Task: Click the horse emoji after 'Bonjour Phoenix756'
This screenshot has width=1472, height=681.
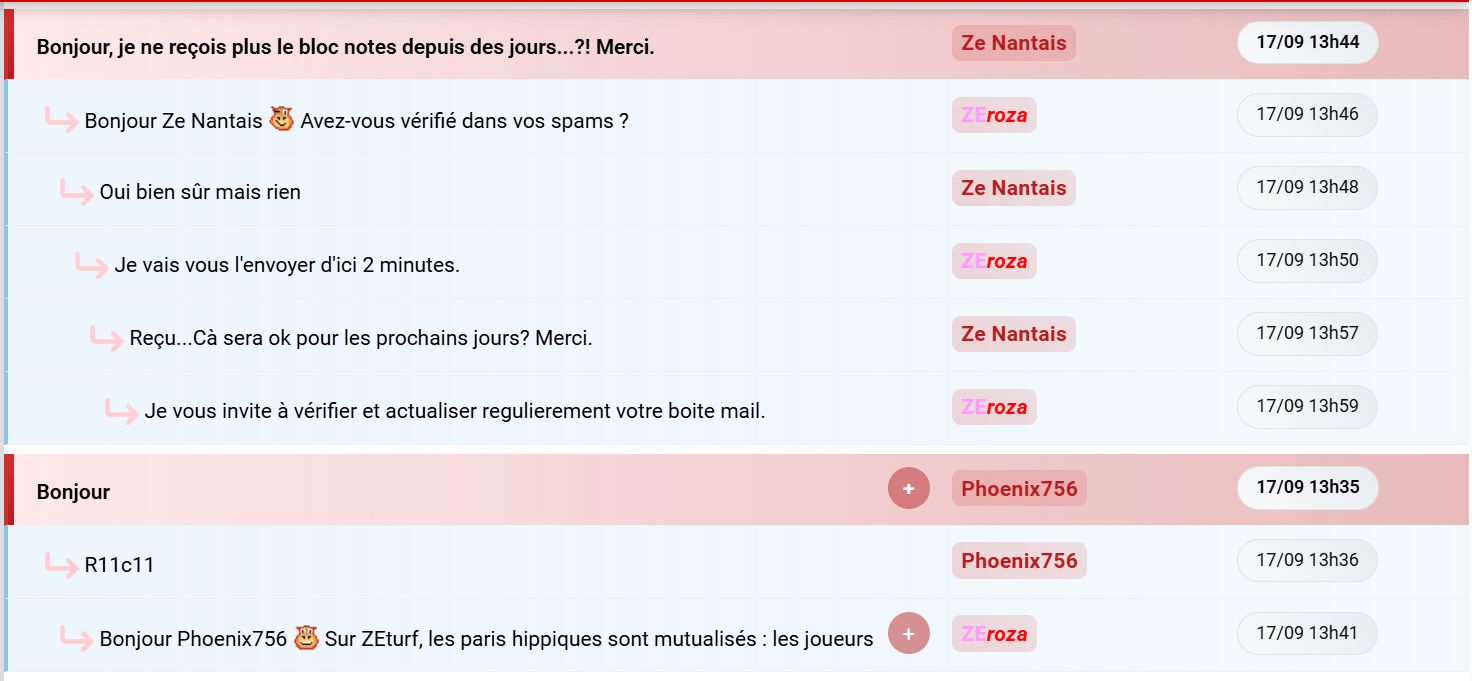Action: [307, 637]
